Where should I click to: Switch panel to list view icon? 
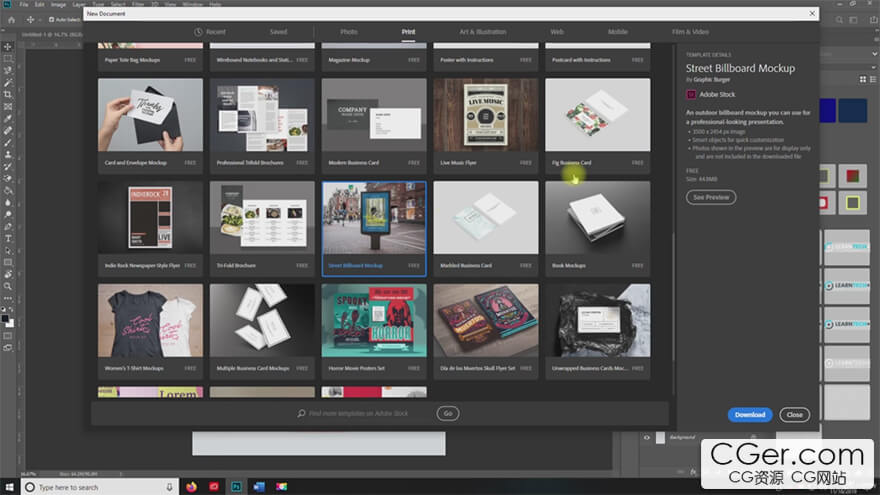873,80
